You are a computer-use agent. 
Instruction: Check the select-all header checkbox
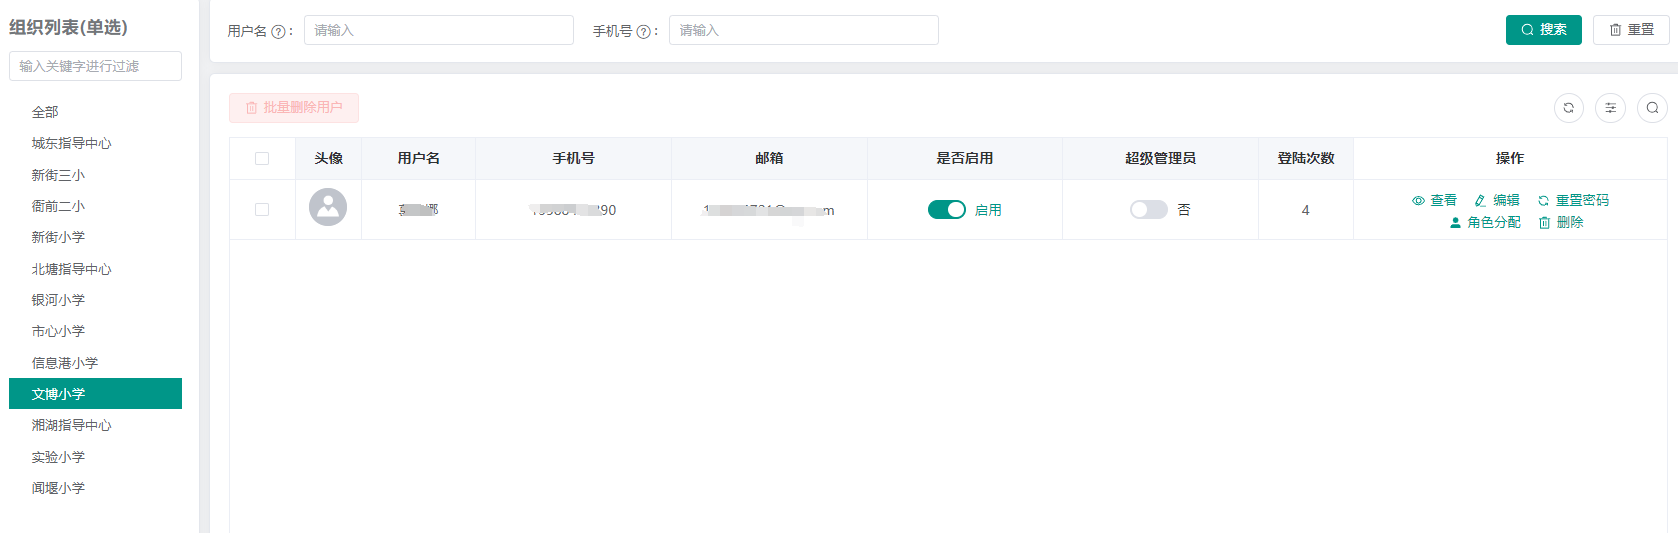point(262,158)
